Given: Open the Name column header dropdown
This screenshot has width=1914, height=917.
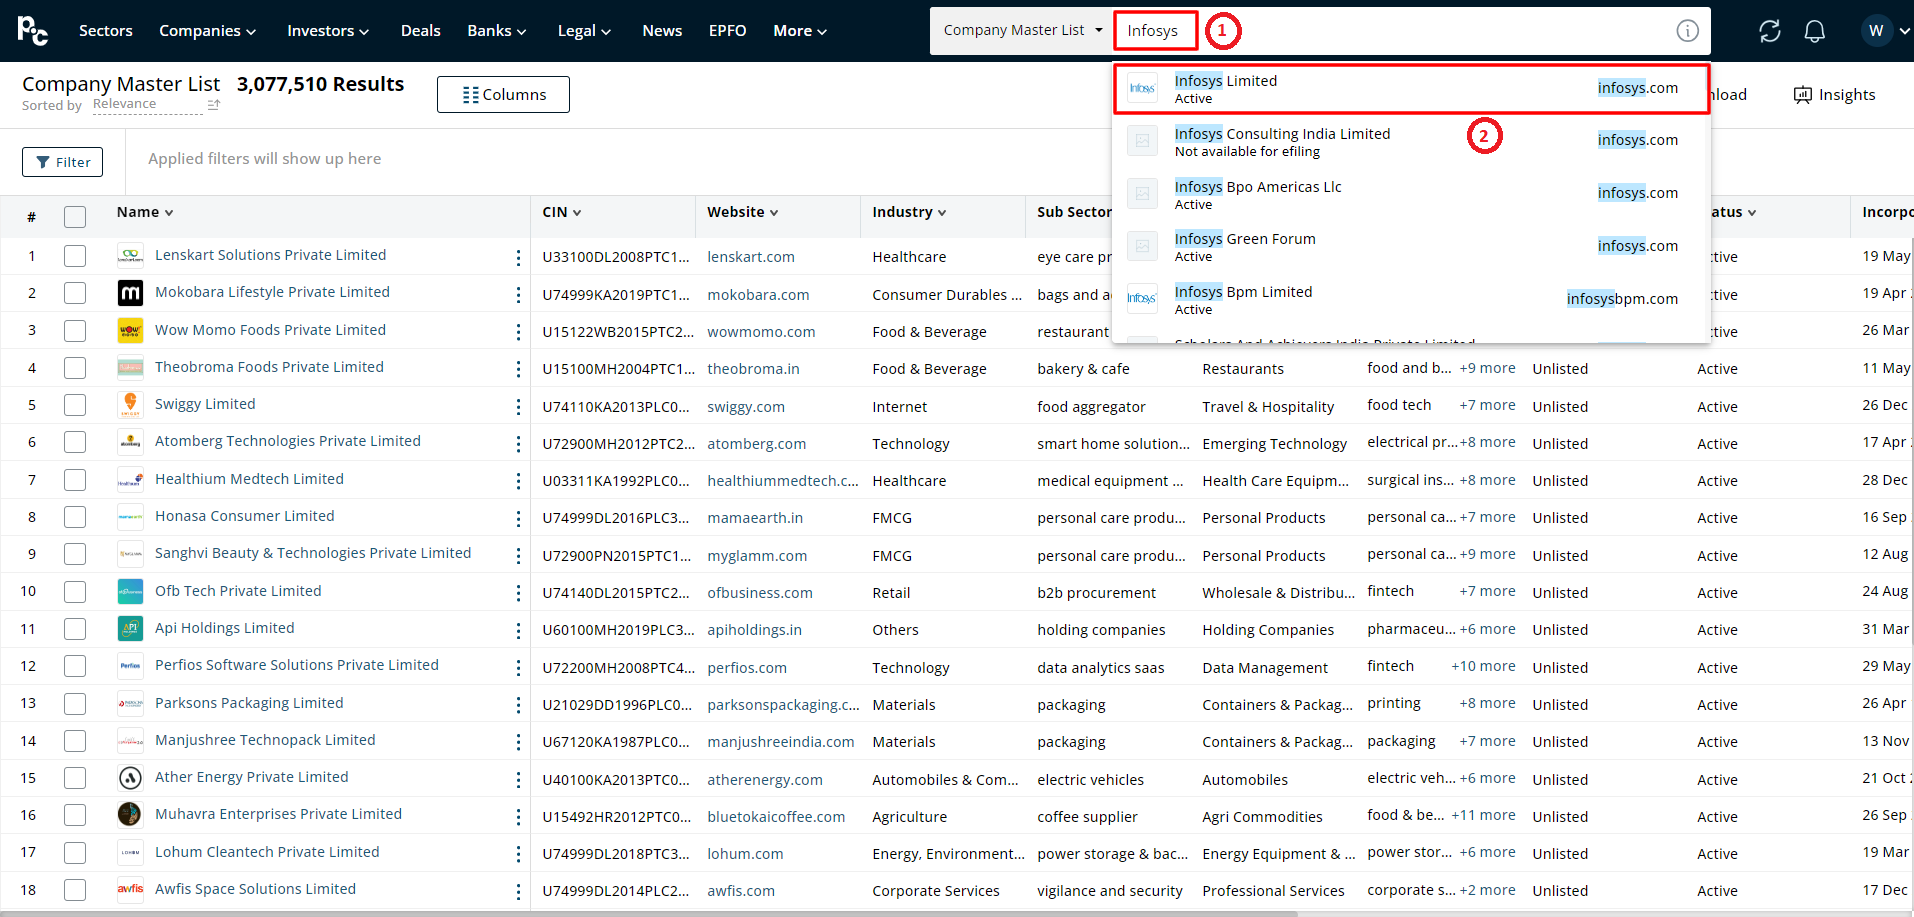Looking at the screenshot, I should coord(145,212).
